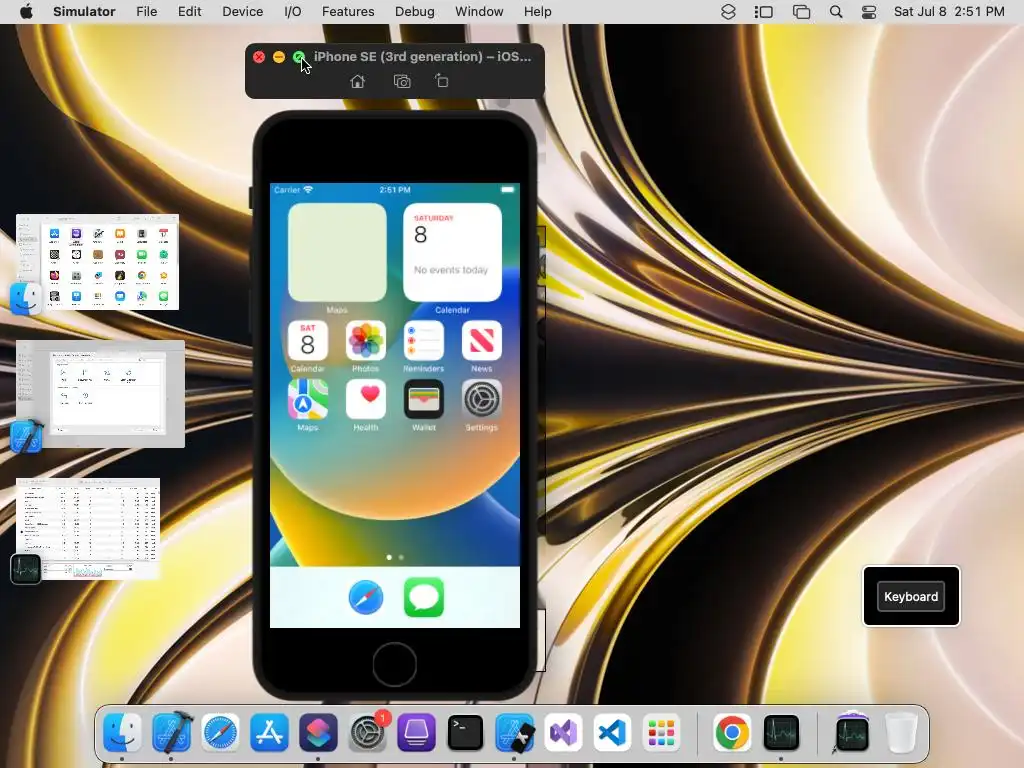Open the Apple menu
Screen dimensions: 1024x768
click(26, 12)
